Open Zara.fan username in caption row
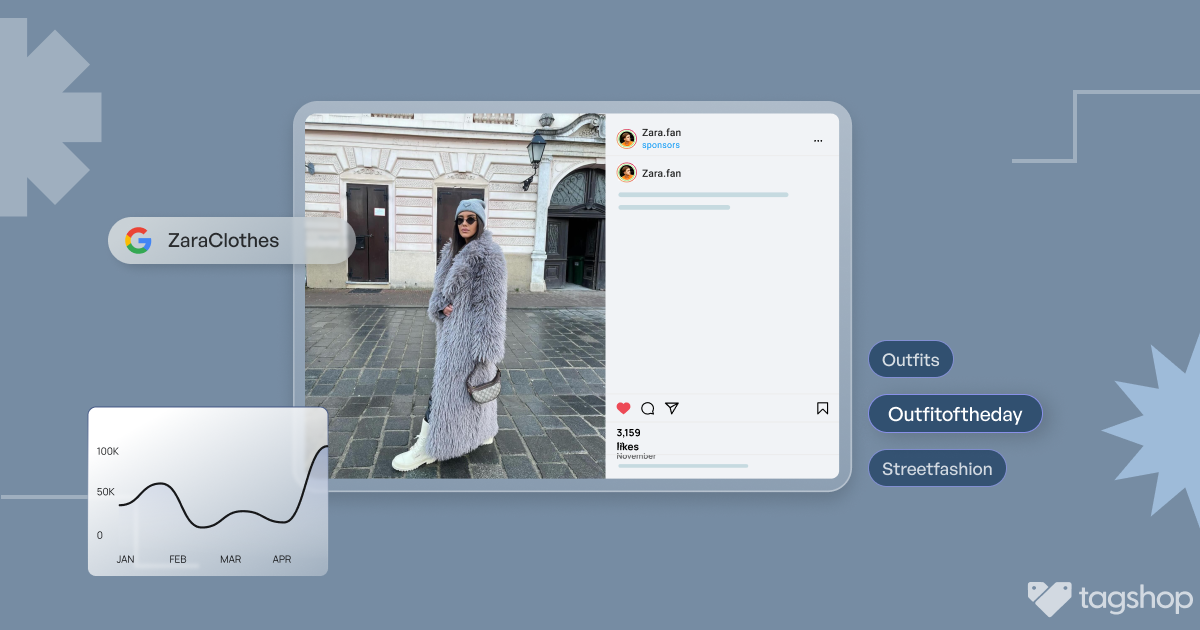The width and height of the screenshot is (1200, 630). point(661,173)
